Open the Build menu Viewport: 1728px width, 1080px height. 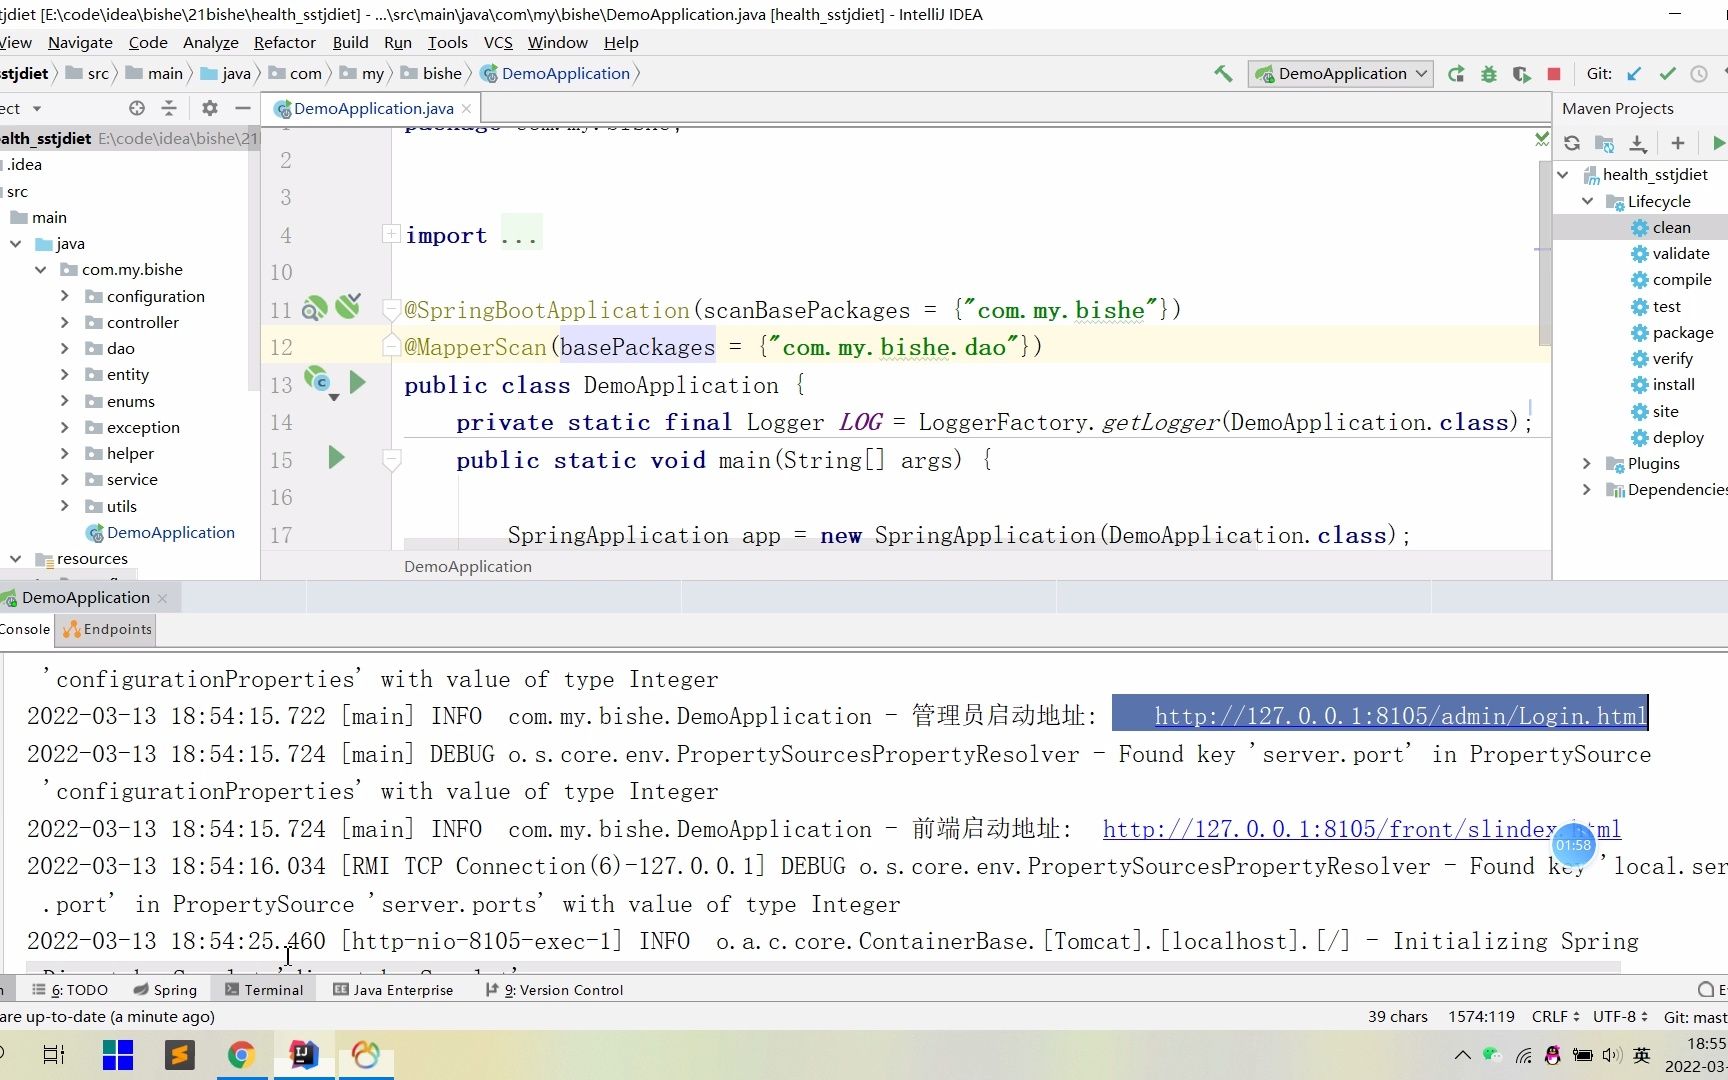pos(350,42)
